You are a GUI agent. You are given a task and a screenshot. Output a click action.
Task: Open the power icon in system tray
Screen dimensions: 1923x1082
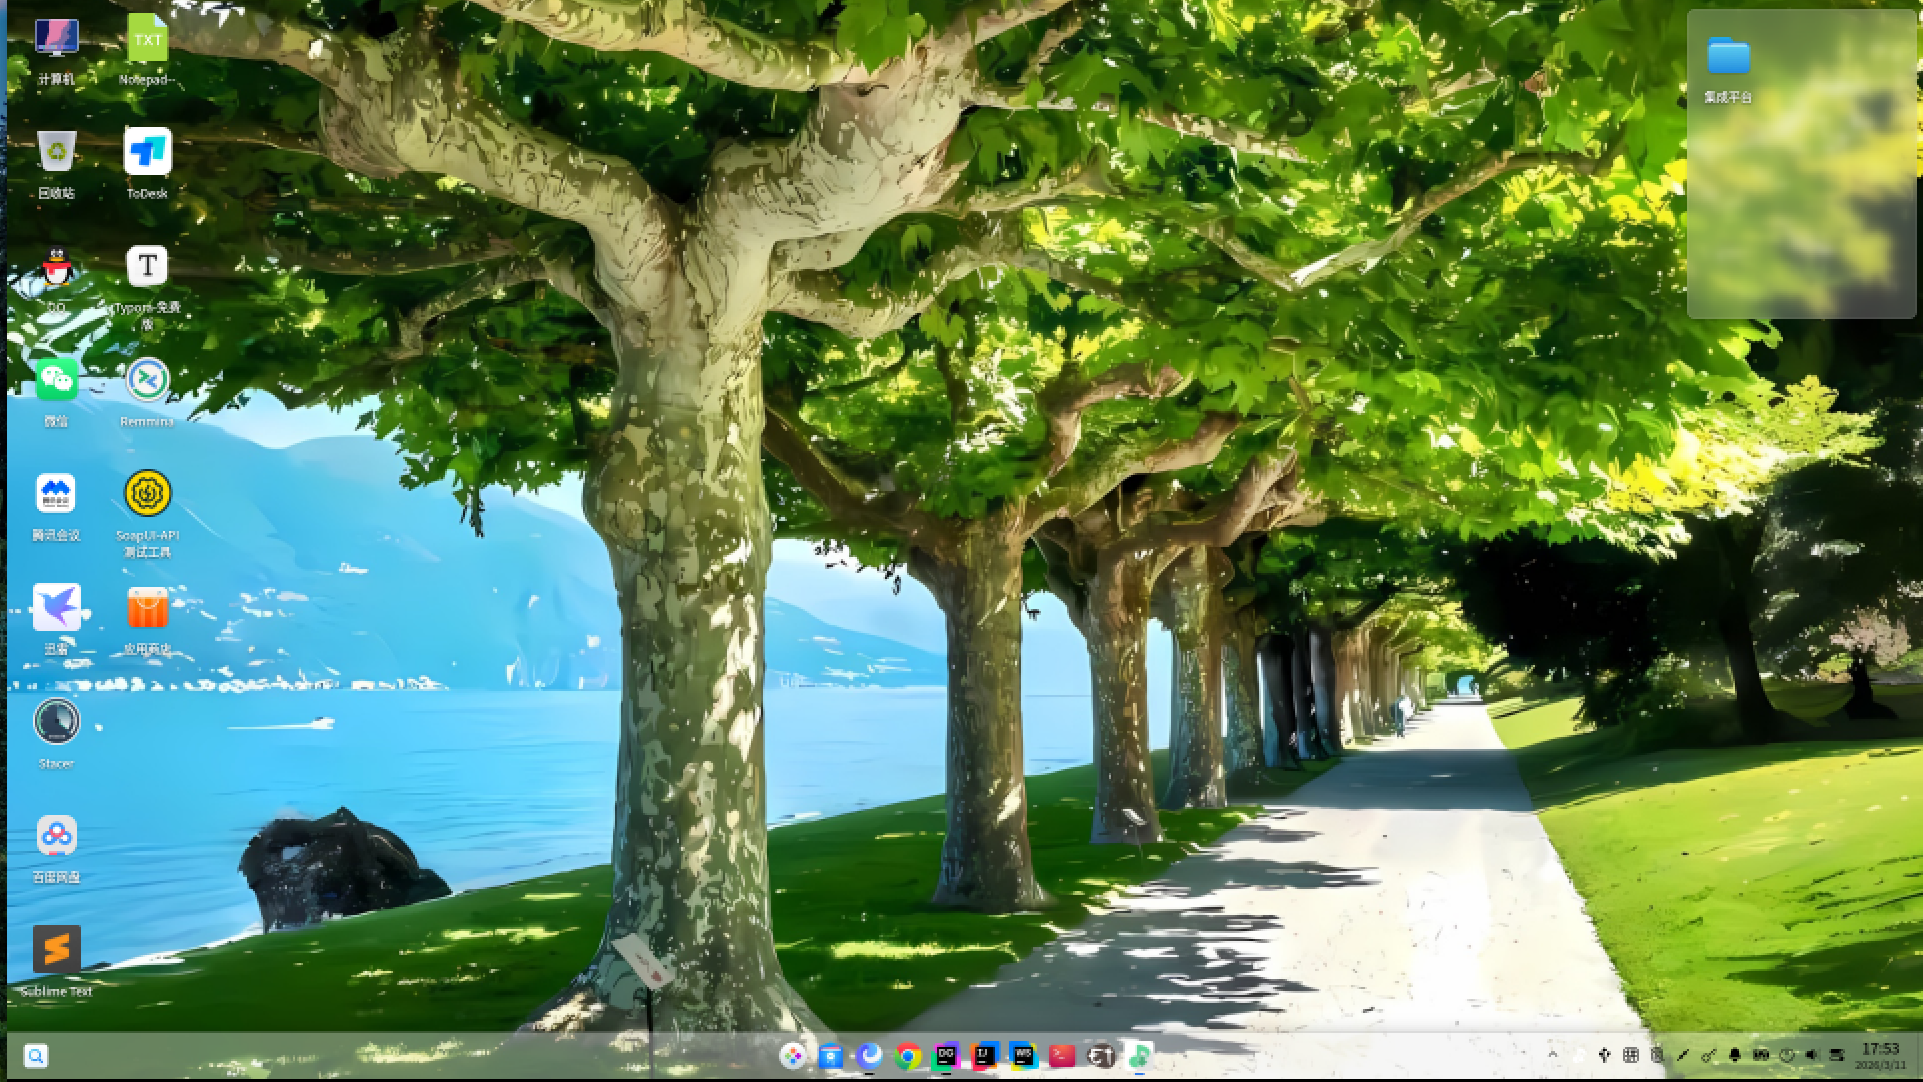[x=1787, y=1055]
